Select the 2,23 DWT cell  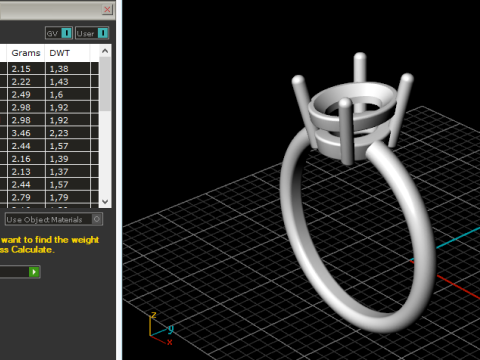(x=68, y=133)
